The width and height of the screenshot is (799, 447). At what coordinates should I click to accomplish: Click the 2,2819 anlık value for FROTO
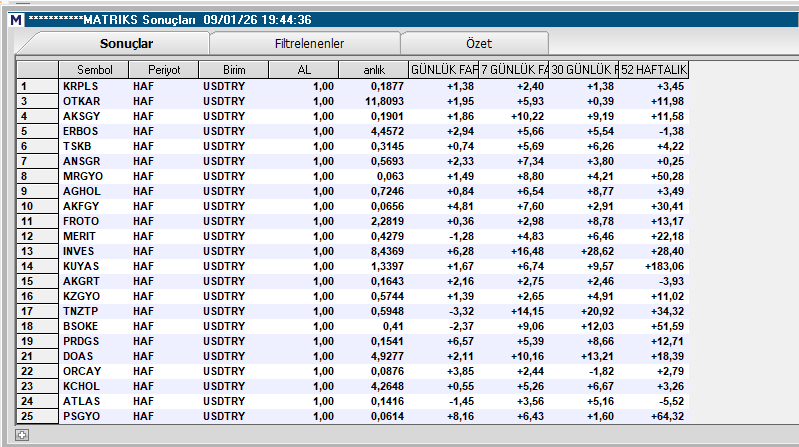click(387, 221)
